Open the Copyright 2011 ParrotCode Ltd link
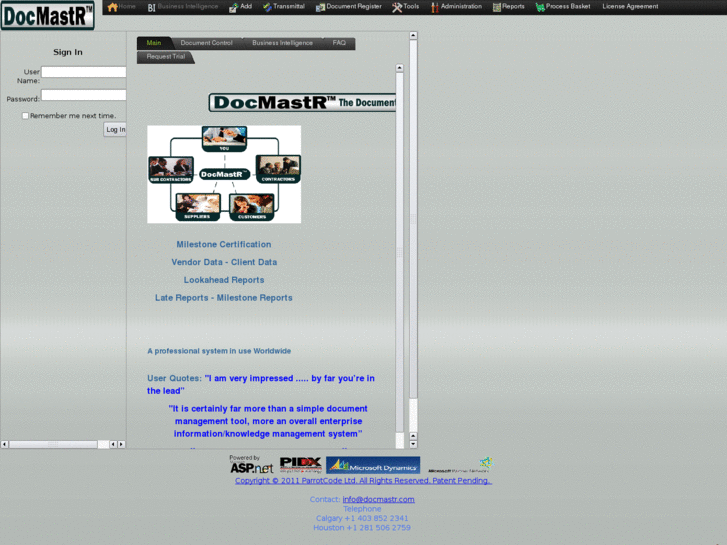727x545 pixels. [363, 481]
